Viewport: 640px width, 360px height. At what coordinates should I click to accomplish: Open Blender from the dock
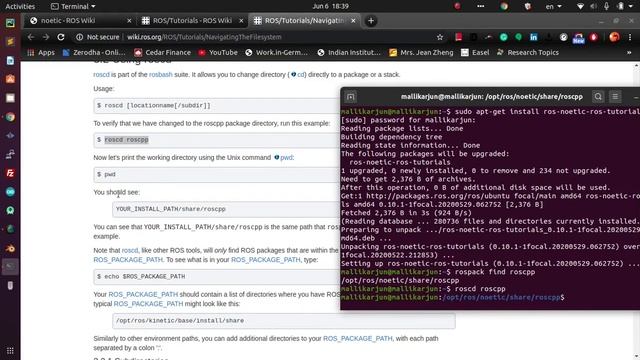(10, 248)
